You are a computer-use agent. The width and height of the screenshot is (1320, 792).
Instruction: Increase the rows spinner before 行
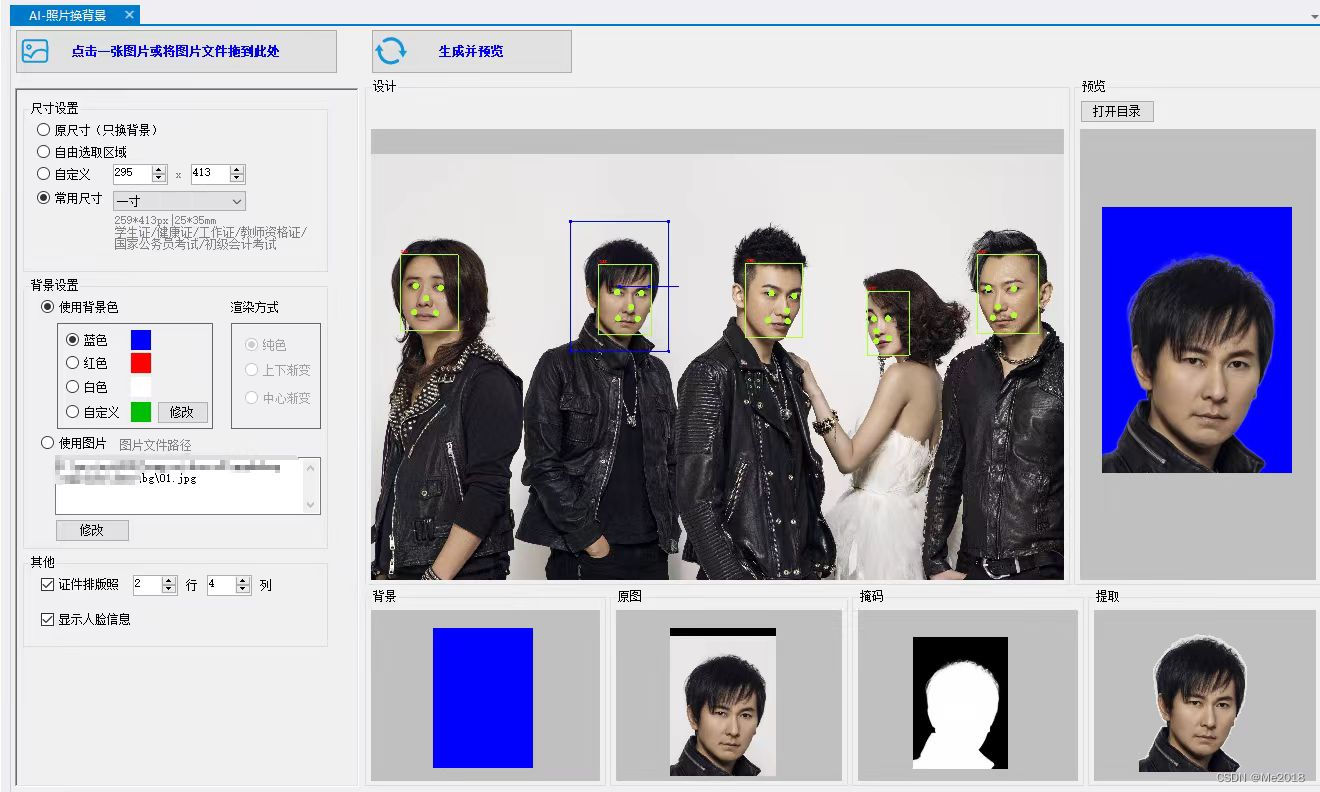tap(169, 581)
